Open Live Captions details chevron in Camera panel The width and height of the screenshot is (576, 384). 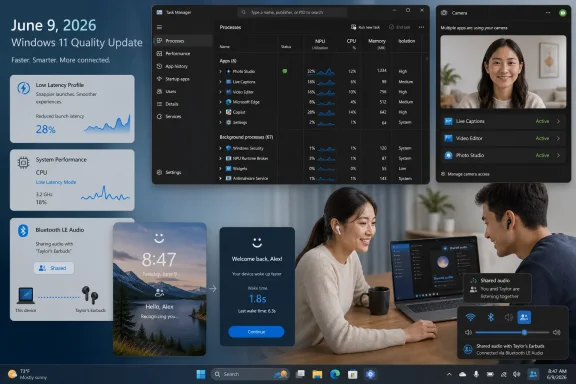click(558, 121)
